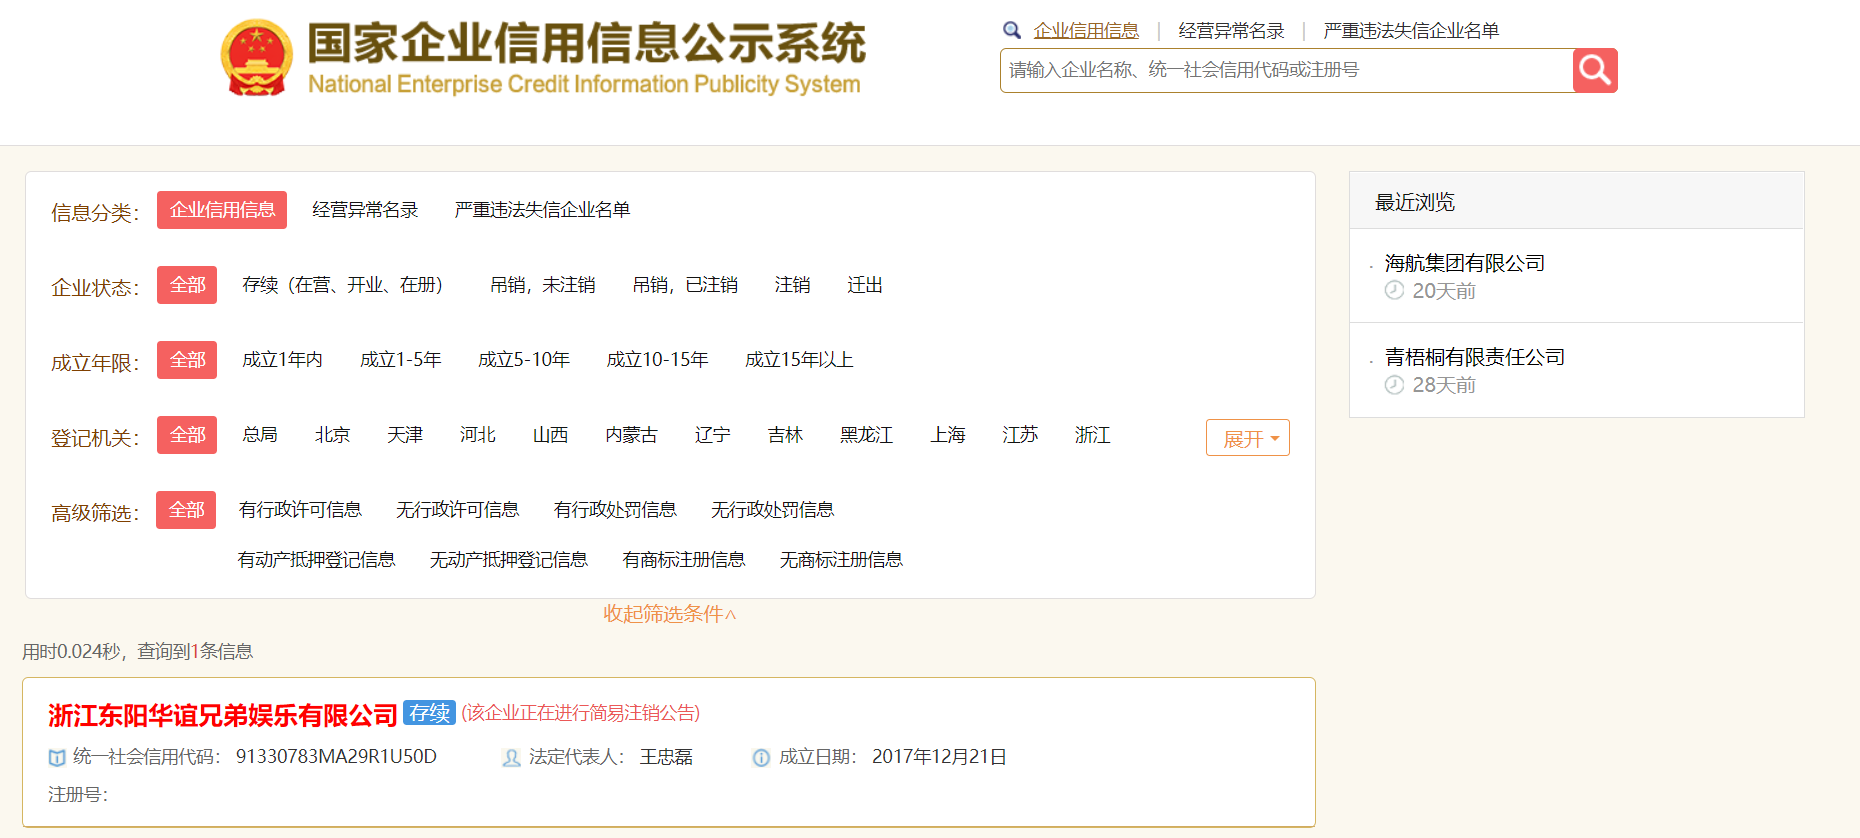Screen dimensions: 1860x838
Task: Open 经营异常名录 link in header
Action: (1231, 30)
